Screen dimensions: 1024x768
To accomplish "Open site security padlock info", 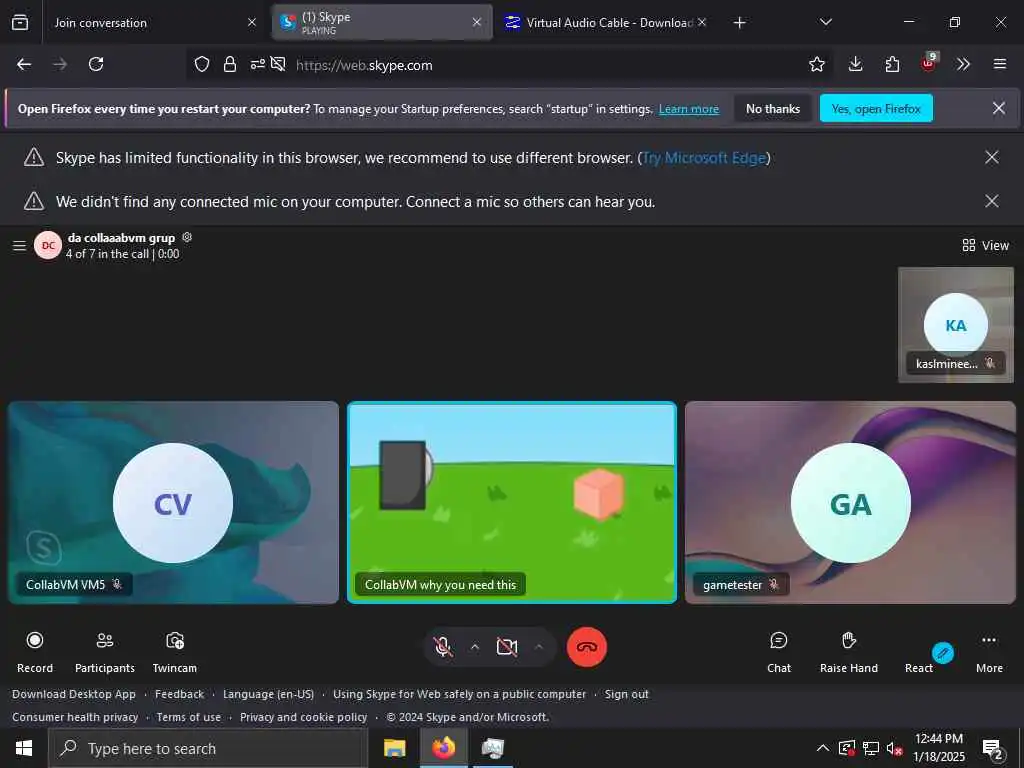I will (229, 64).
